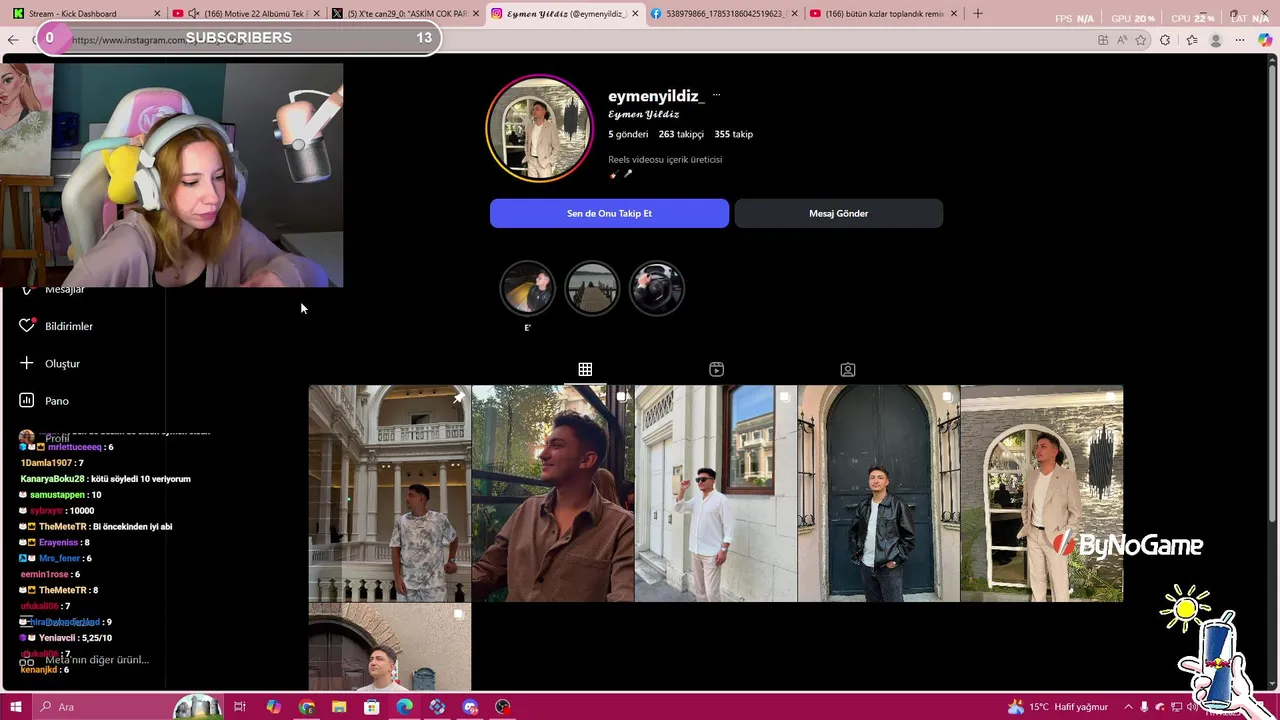Viewport: 1280px width, 720px height.
Task: Click the read aloud icon
Action: [1122, 40]
